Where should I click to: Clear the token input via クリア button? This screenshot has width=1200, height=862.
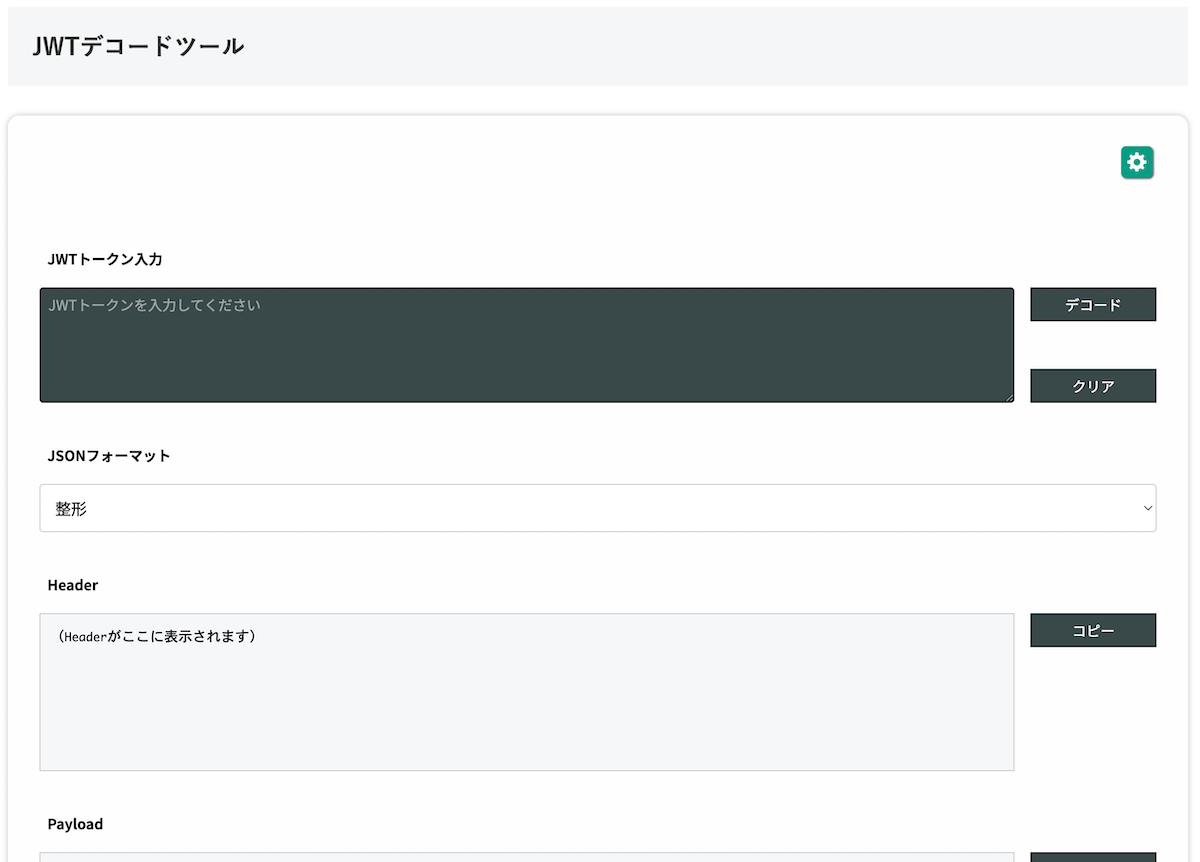click(x=1092, y=385)
